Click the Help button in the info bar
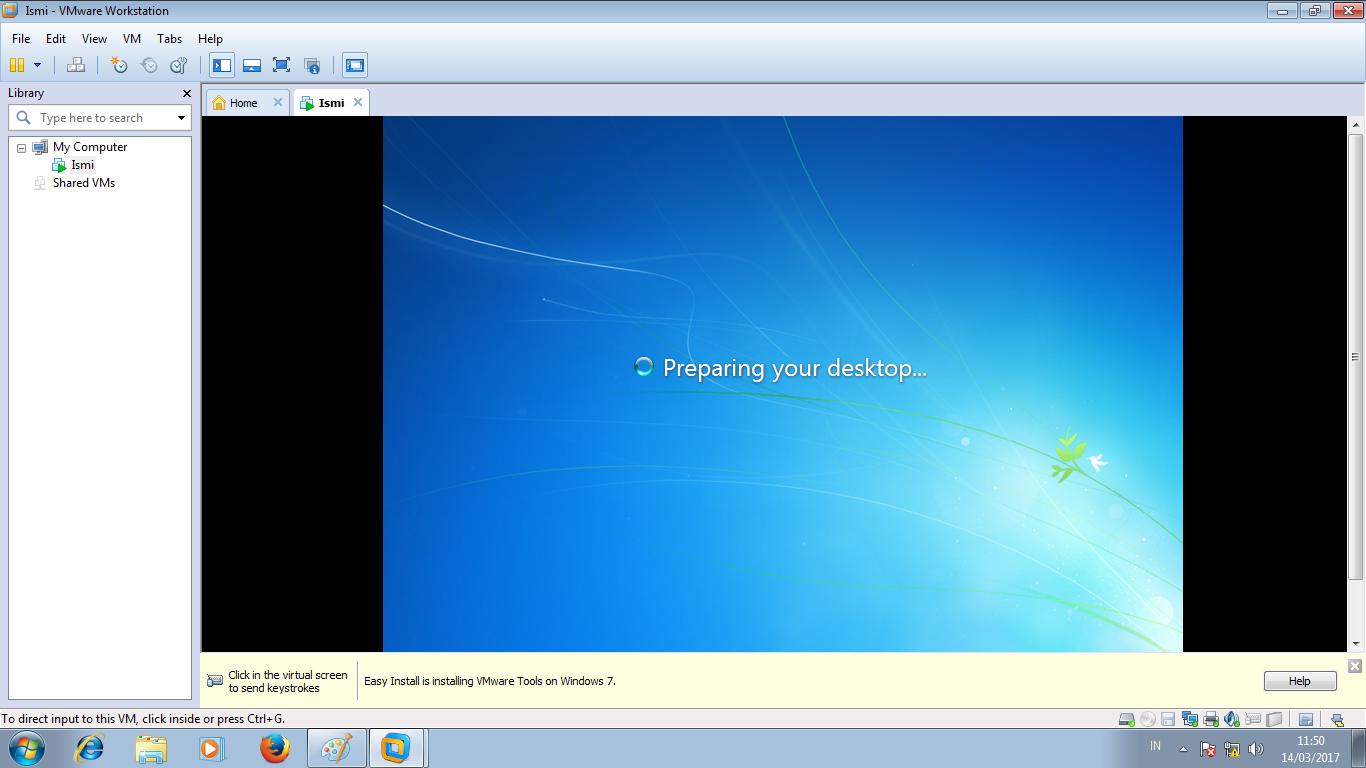1366x768 pixels. pos(1300,681)
